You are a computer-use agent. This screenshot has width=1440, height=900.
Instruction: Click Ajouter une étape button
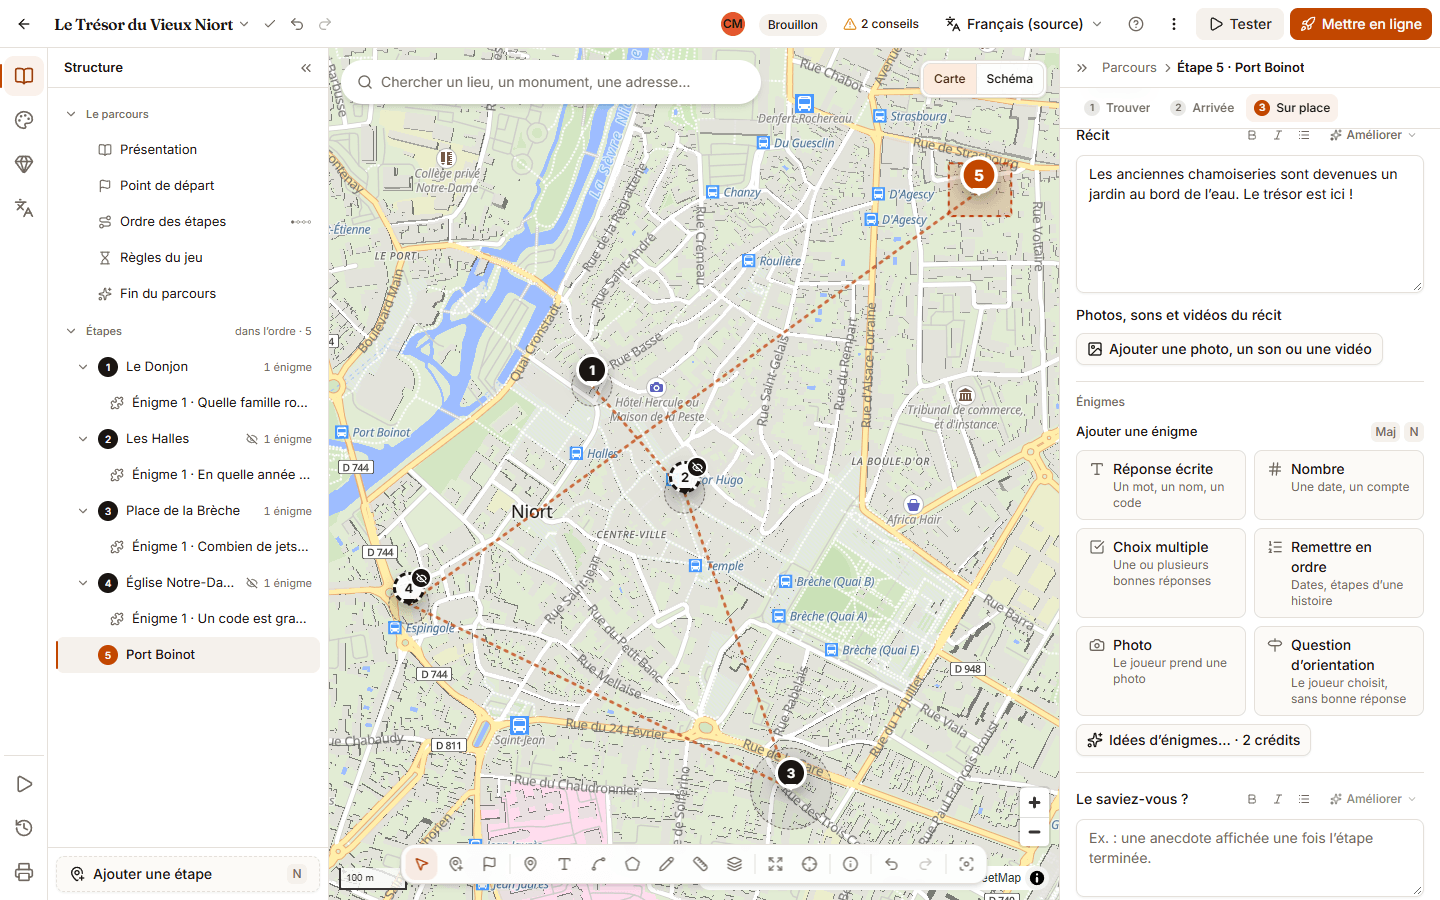[x=188, y=874]
